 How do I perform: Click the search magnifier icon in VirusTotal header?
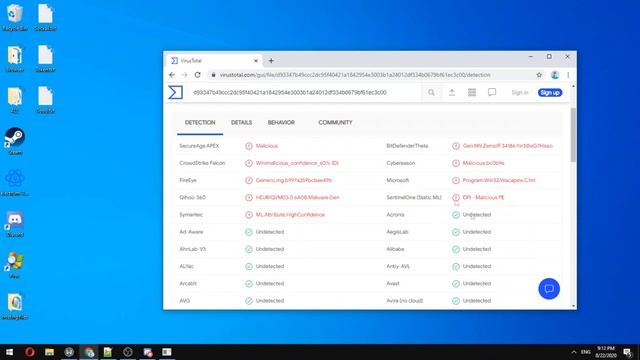coord(431,93)
